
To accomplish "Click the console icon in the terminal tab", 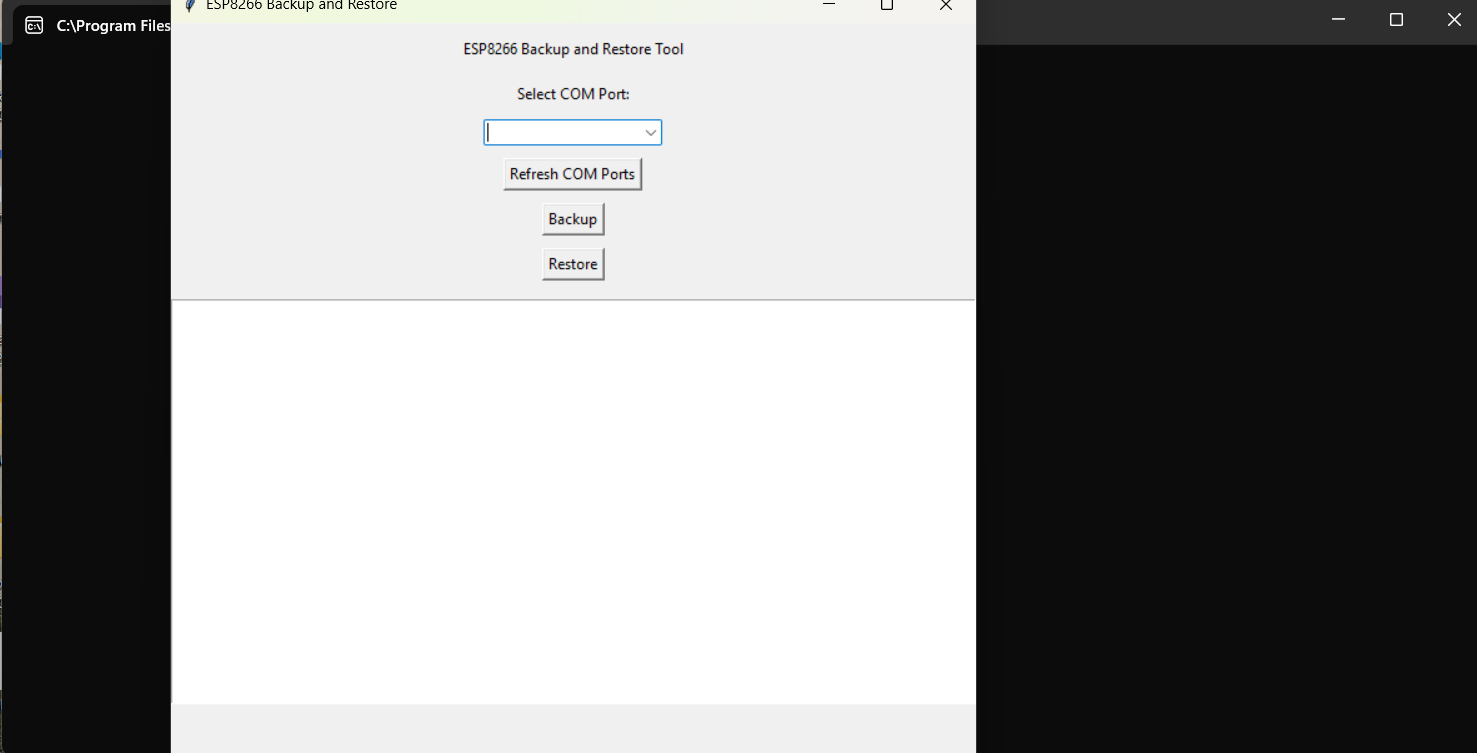I will 34,26.
